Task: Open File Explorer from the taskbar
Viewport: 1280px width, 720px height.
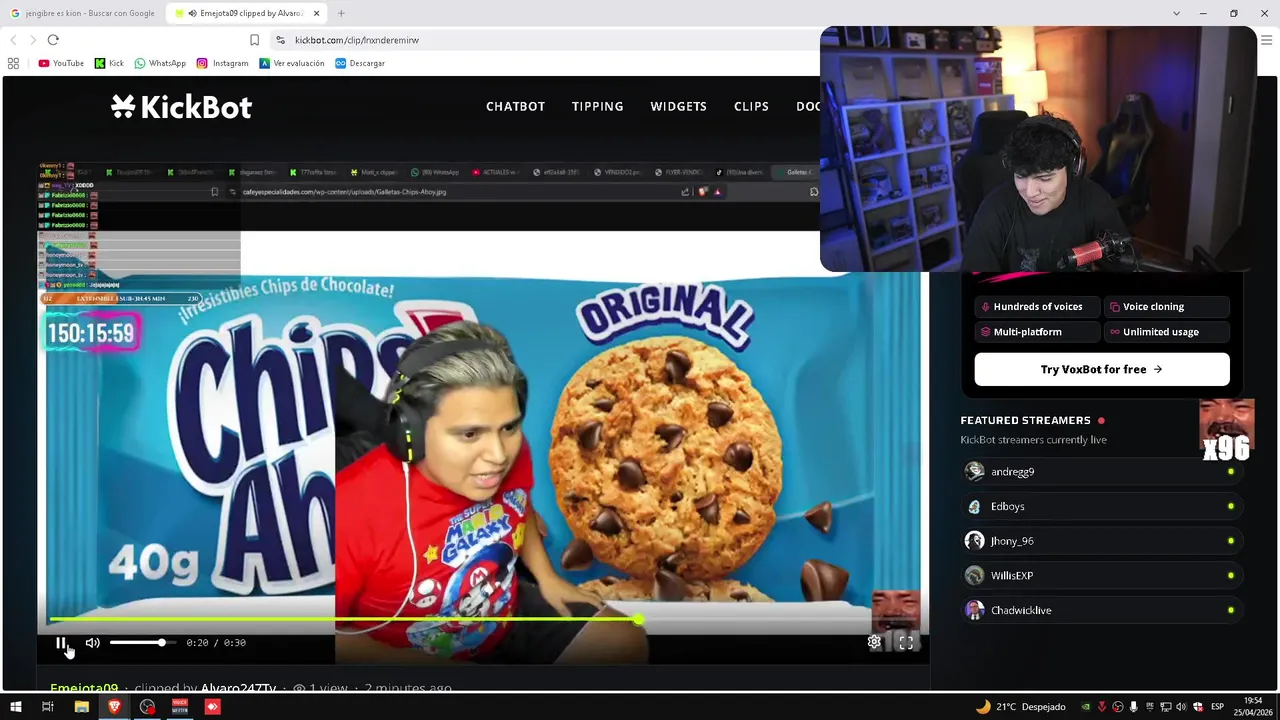Action: [82, 707]
